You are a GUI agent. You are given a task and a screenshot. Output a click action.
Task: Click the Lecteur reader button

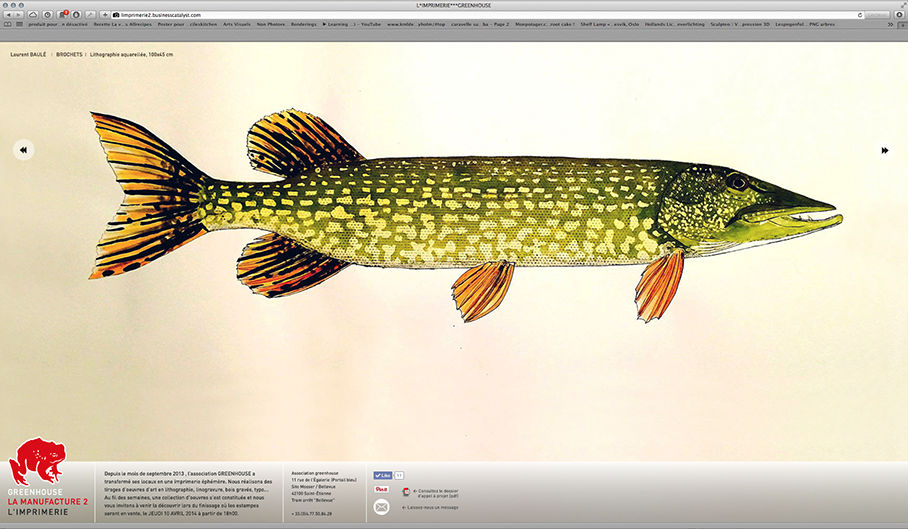[877, 15]
